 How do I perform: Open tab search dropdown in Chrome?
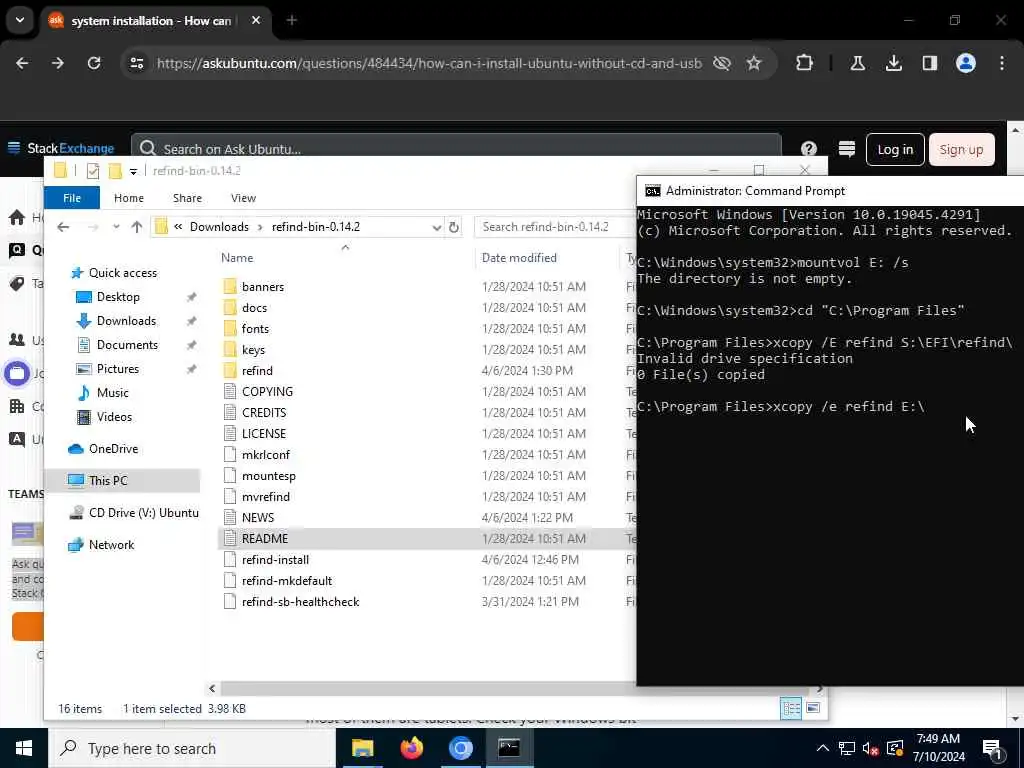(x=20, y=20)
